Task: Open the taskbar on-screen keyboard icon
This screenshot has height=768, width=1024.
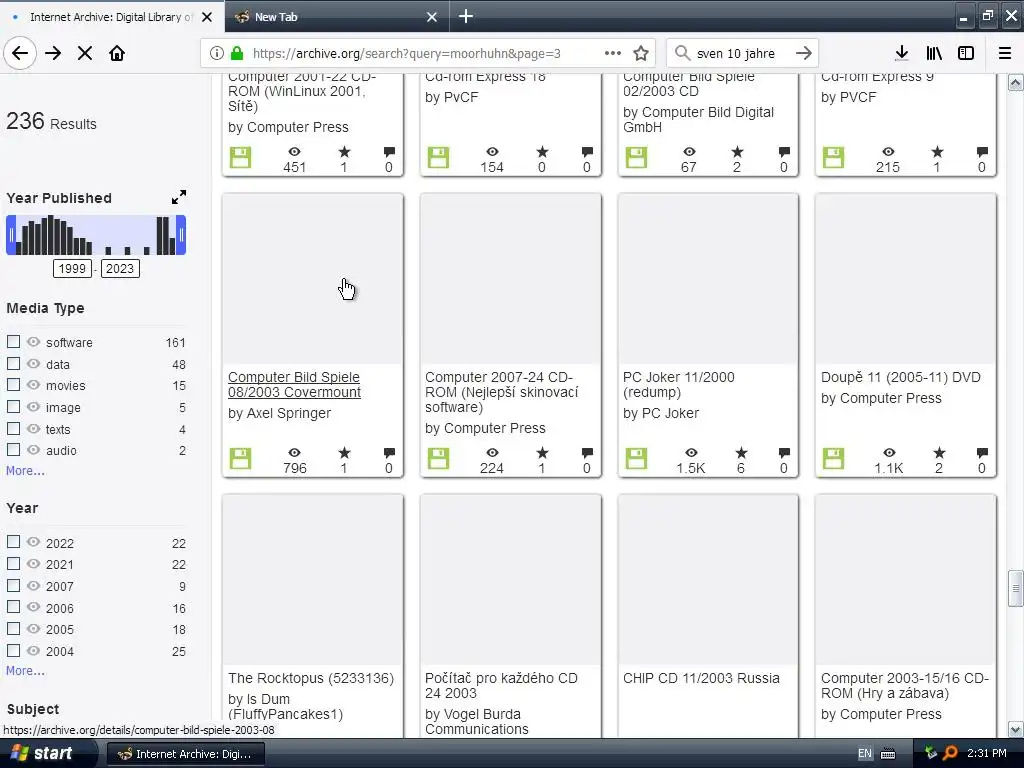Action: point(888,754)
